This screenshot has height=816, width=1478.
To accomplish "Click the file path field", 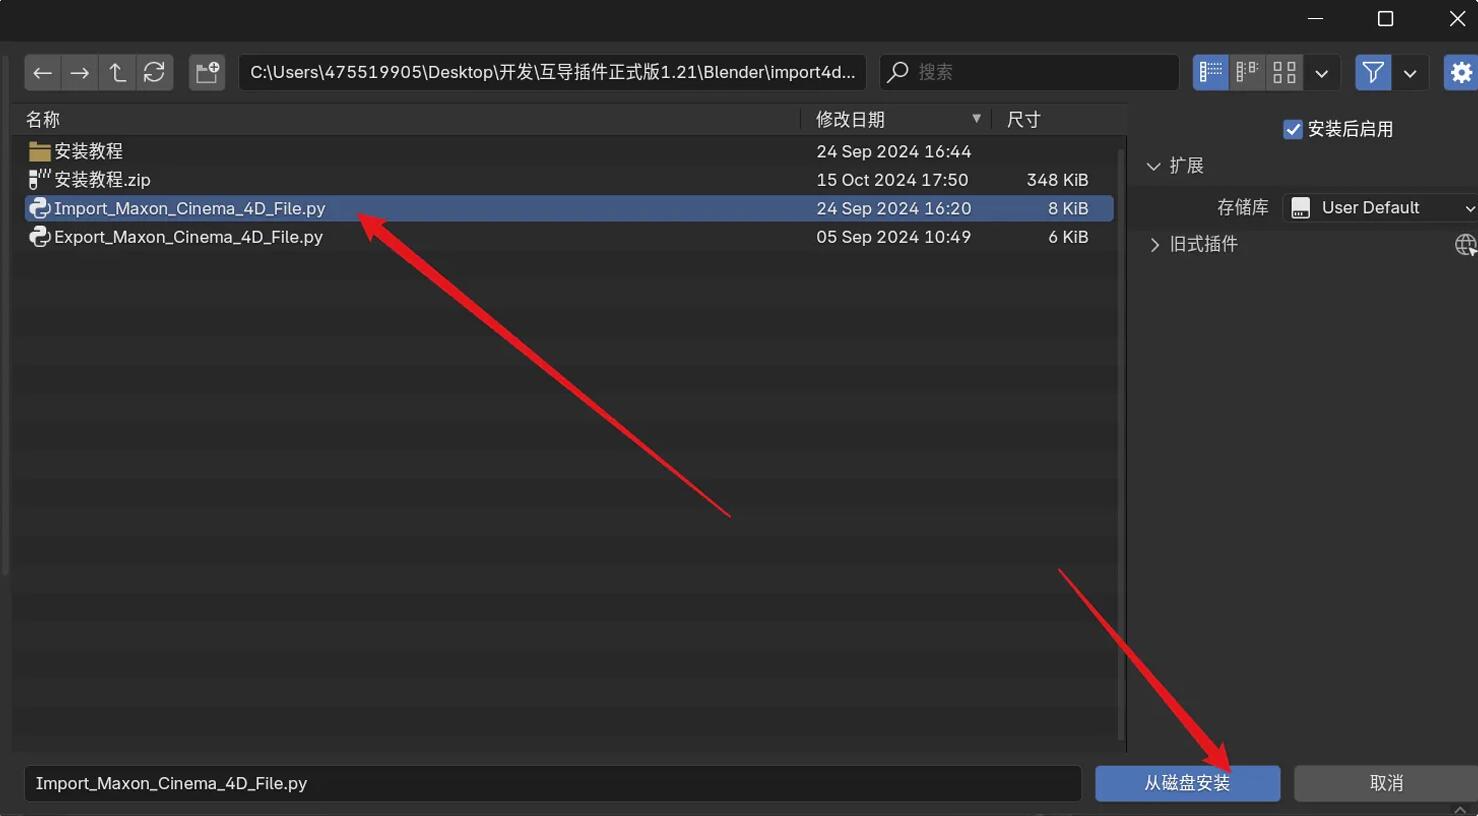I will (x=552, y=72).
